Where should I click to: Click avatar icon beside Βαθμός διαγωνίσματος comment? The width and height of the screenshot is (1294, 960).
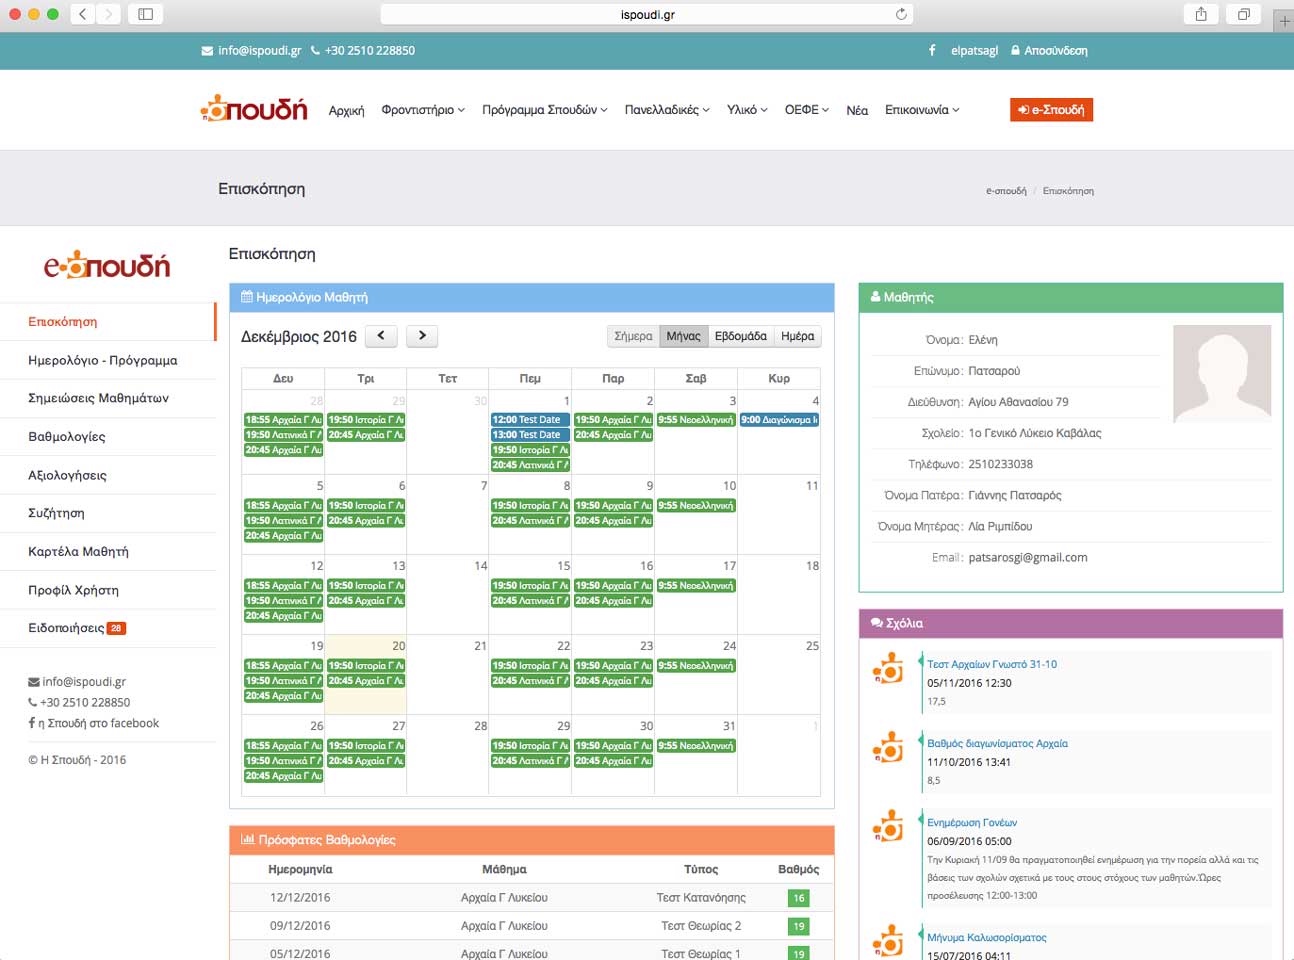click(888, 747)
